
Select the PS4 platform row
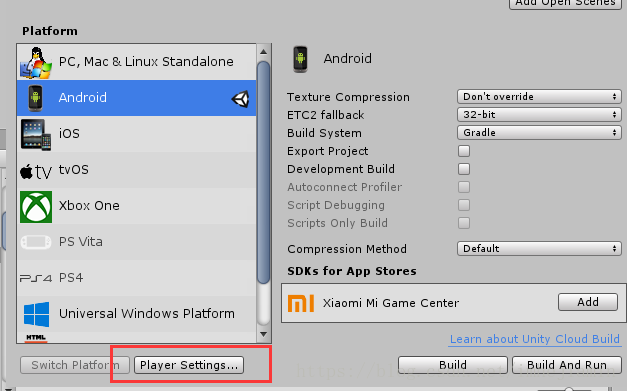coord(136,278)
